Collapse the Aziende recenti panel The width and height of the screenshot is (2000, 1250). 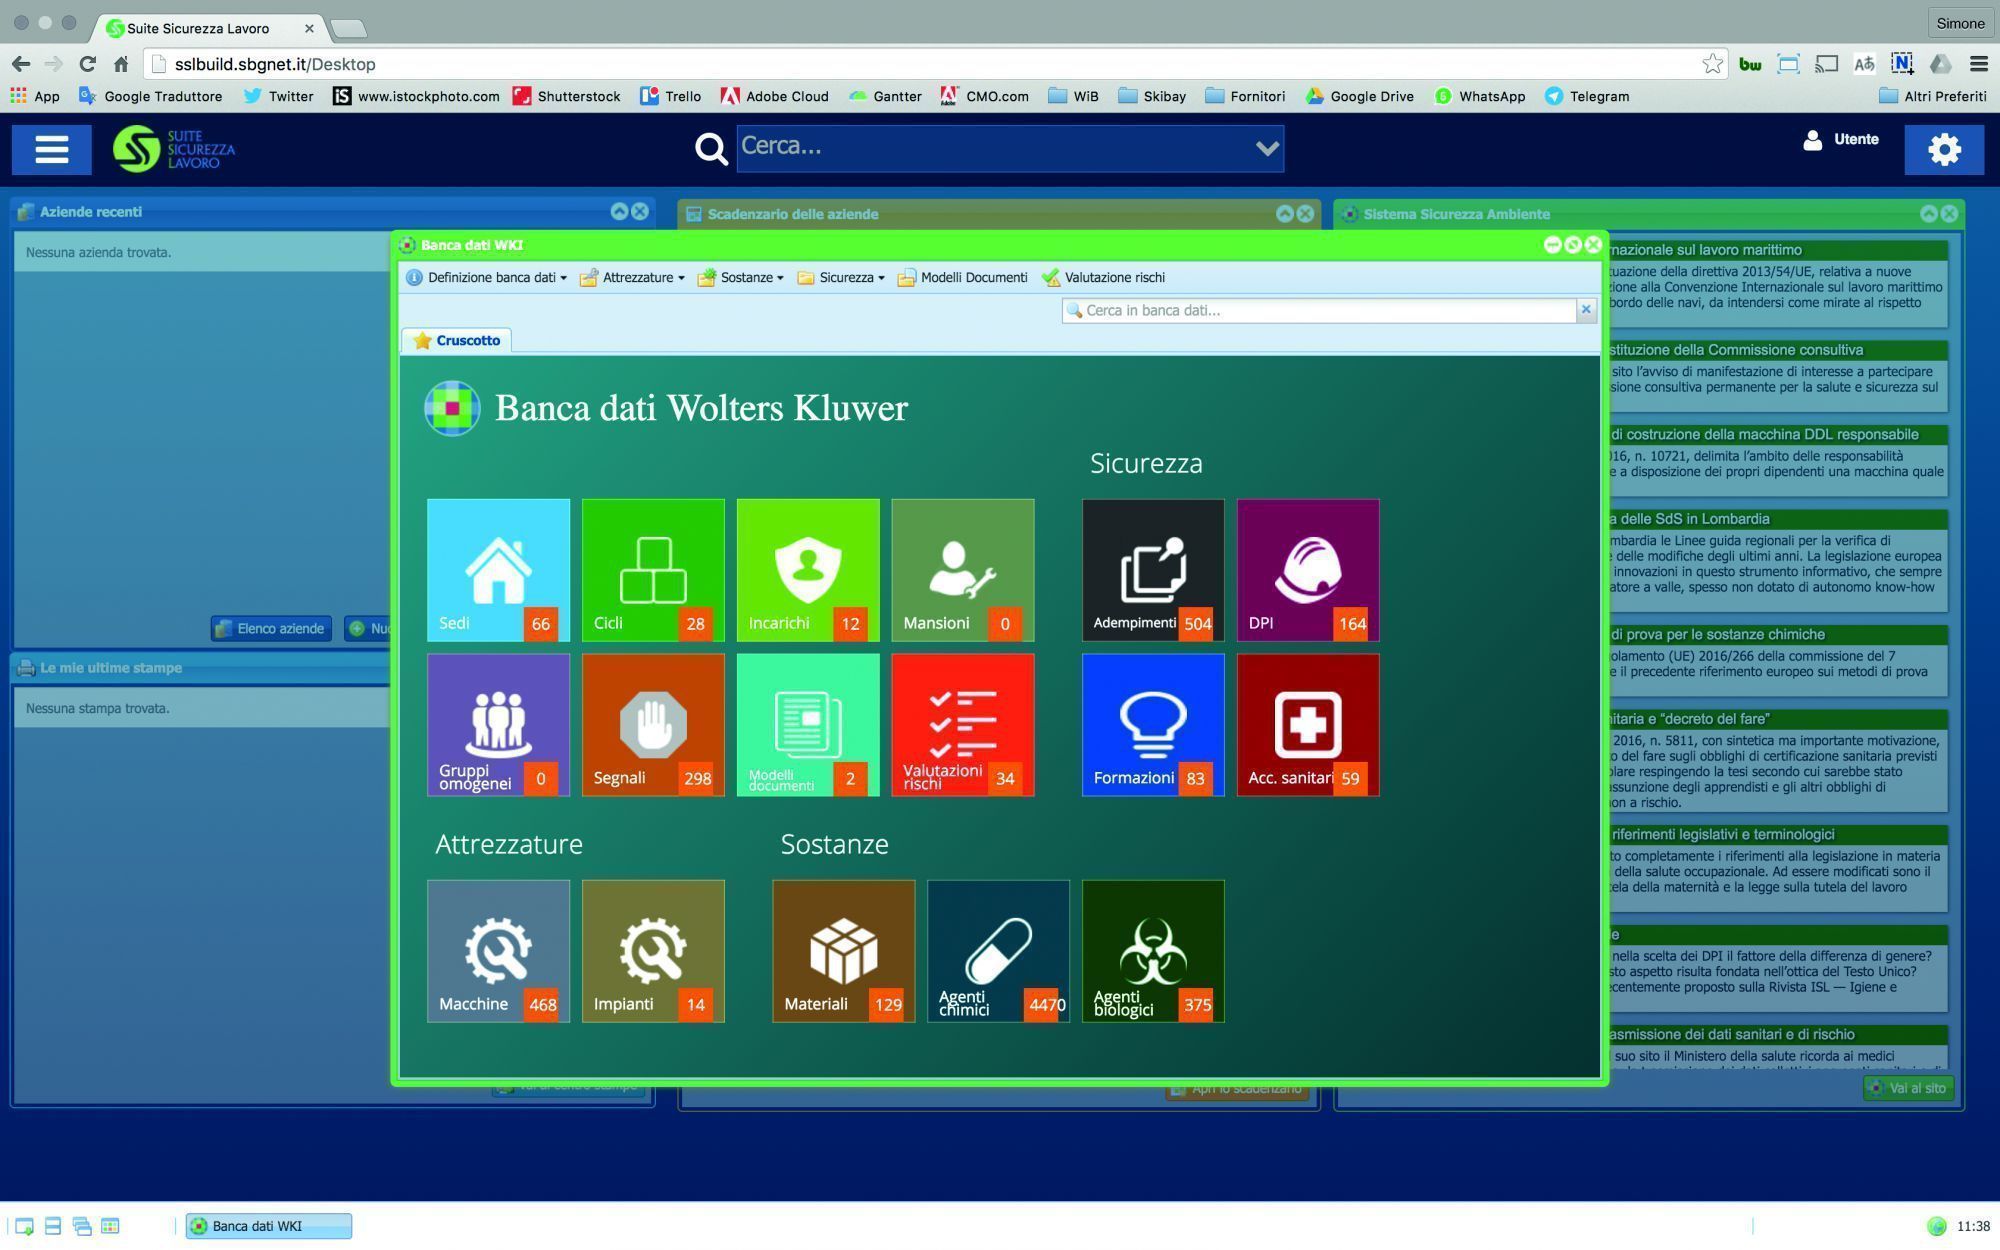click(x=619, y=211)
